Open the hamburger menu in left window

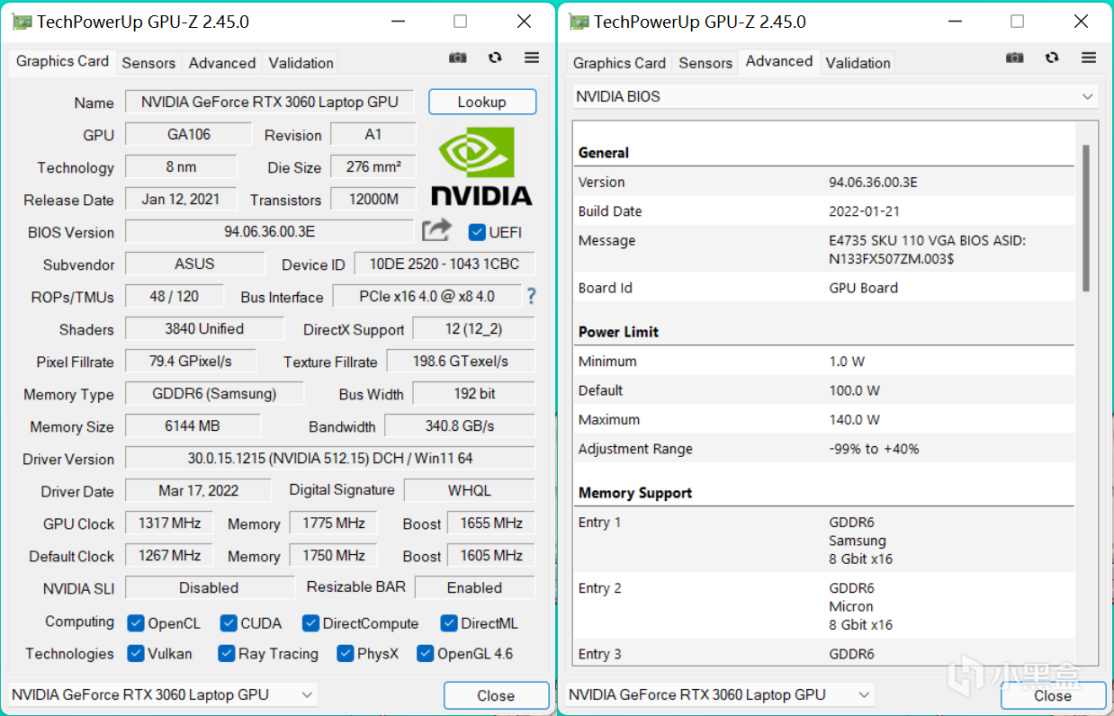click(531, 58)
